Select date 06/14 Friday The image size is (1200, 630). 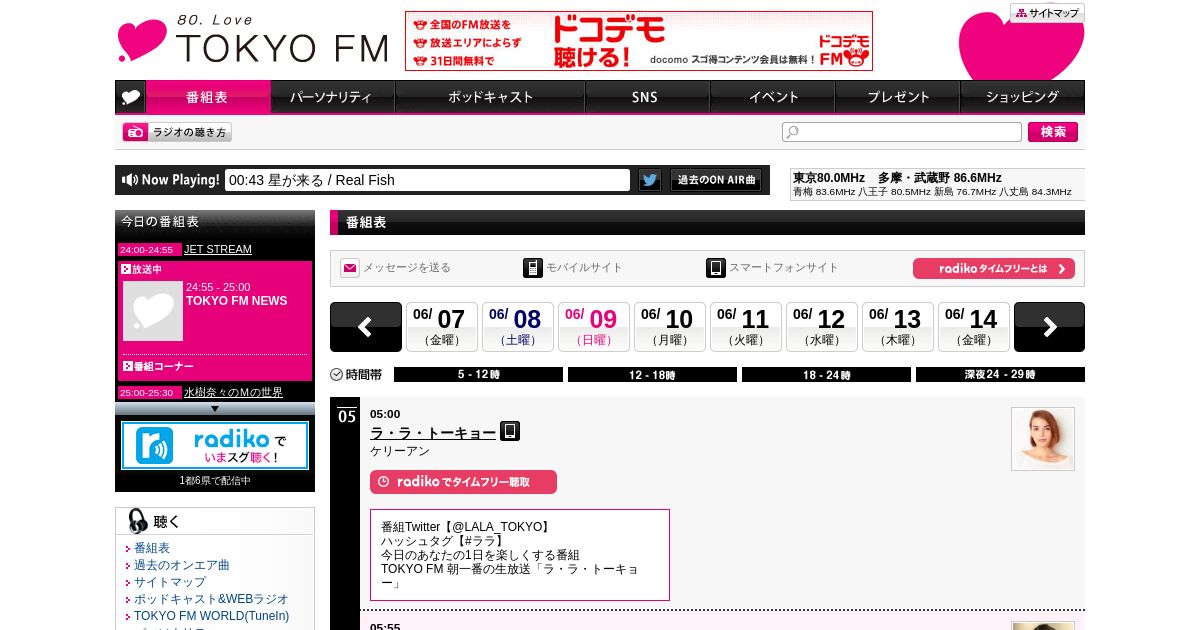click(x=974, y=327)
